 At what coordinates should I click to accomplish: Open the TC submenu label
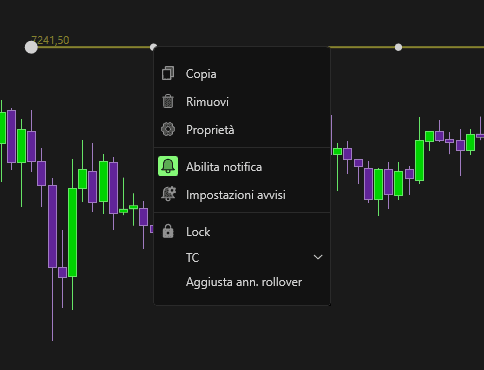[192, 258]
